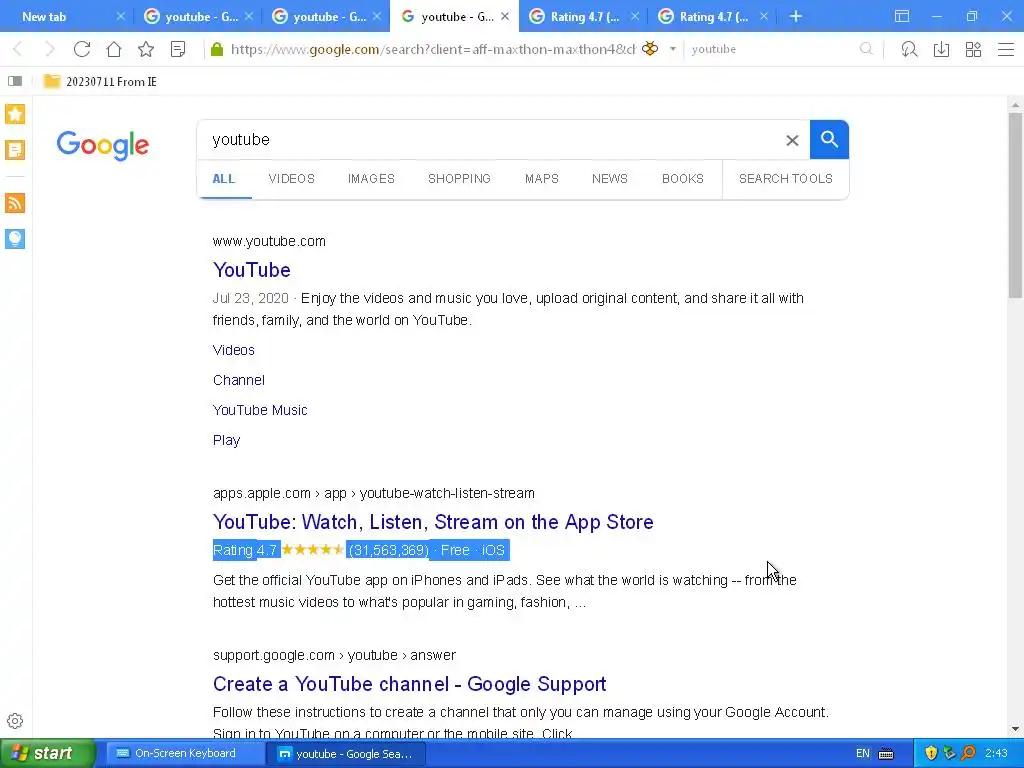This screenshot has width=1024, height=768.
Task: Click into the Google search field
Action: tap(490, 139)
